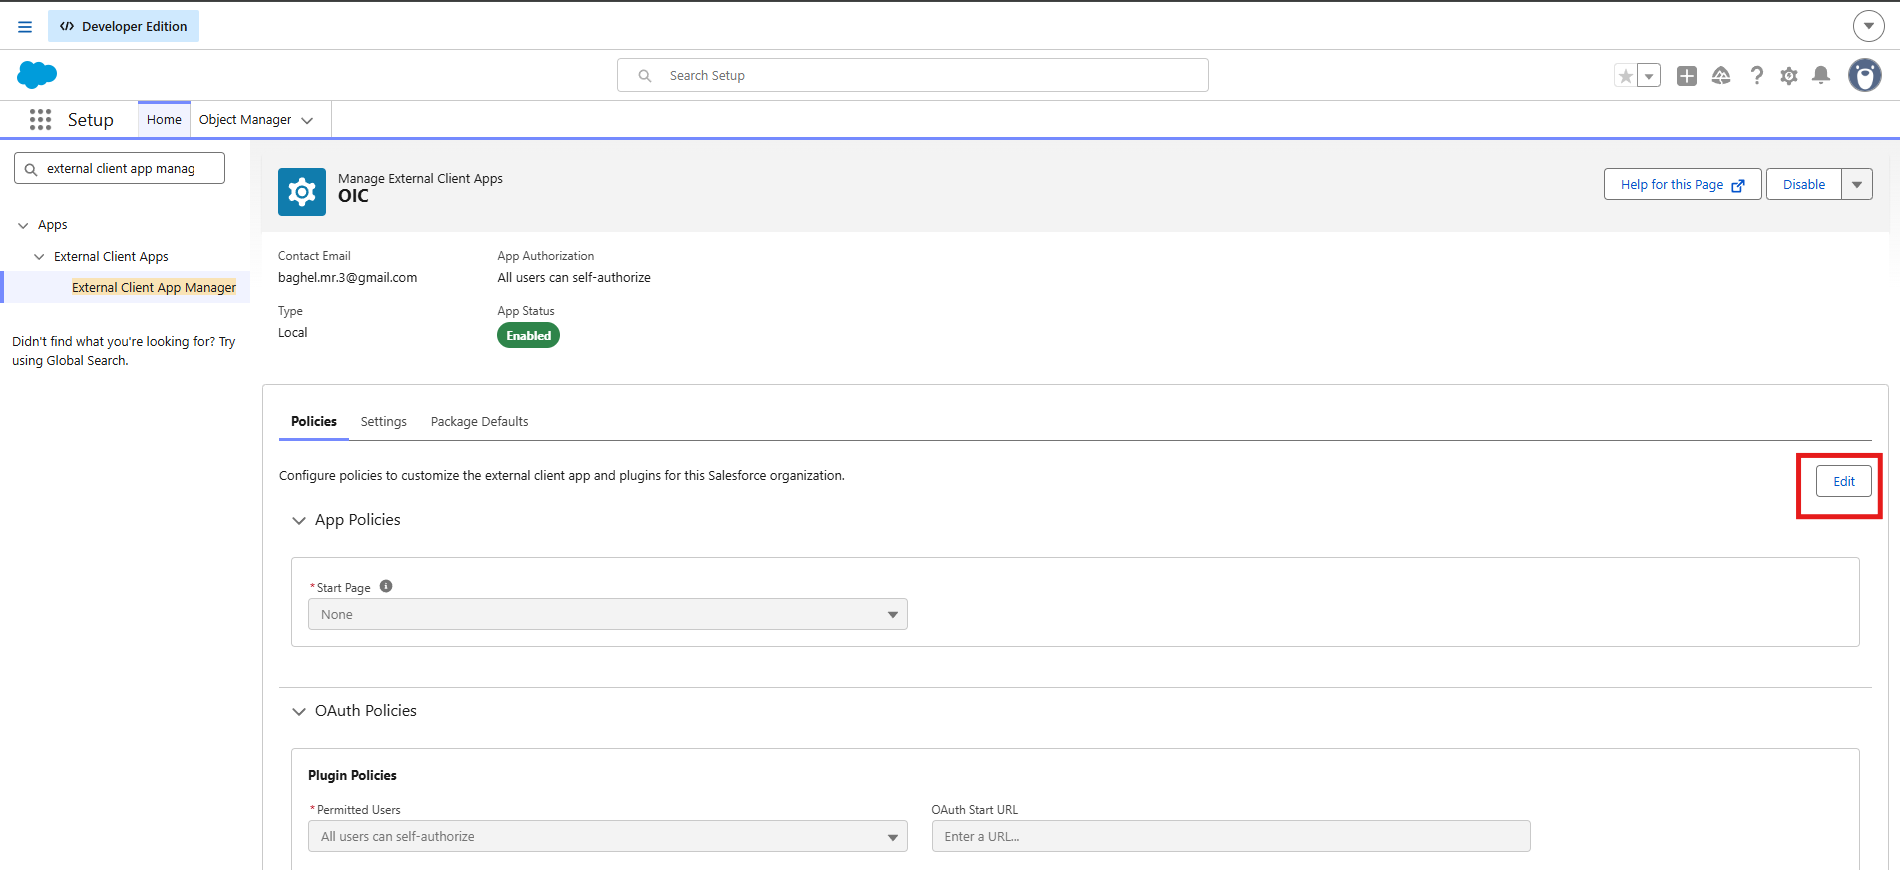Open the App Launcher dots grid

click(40, 120)
